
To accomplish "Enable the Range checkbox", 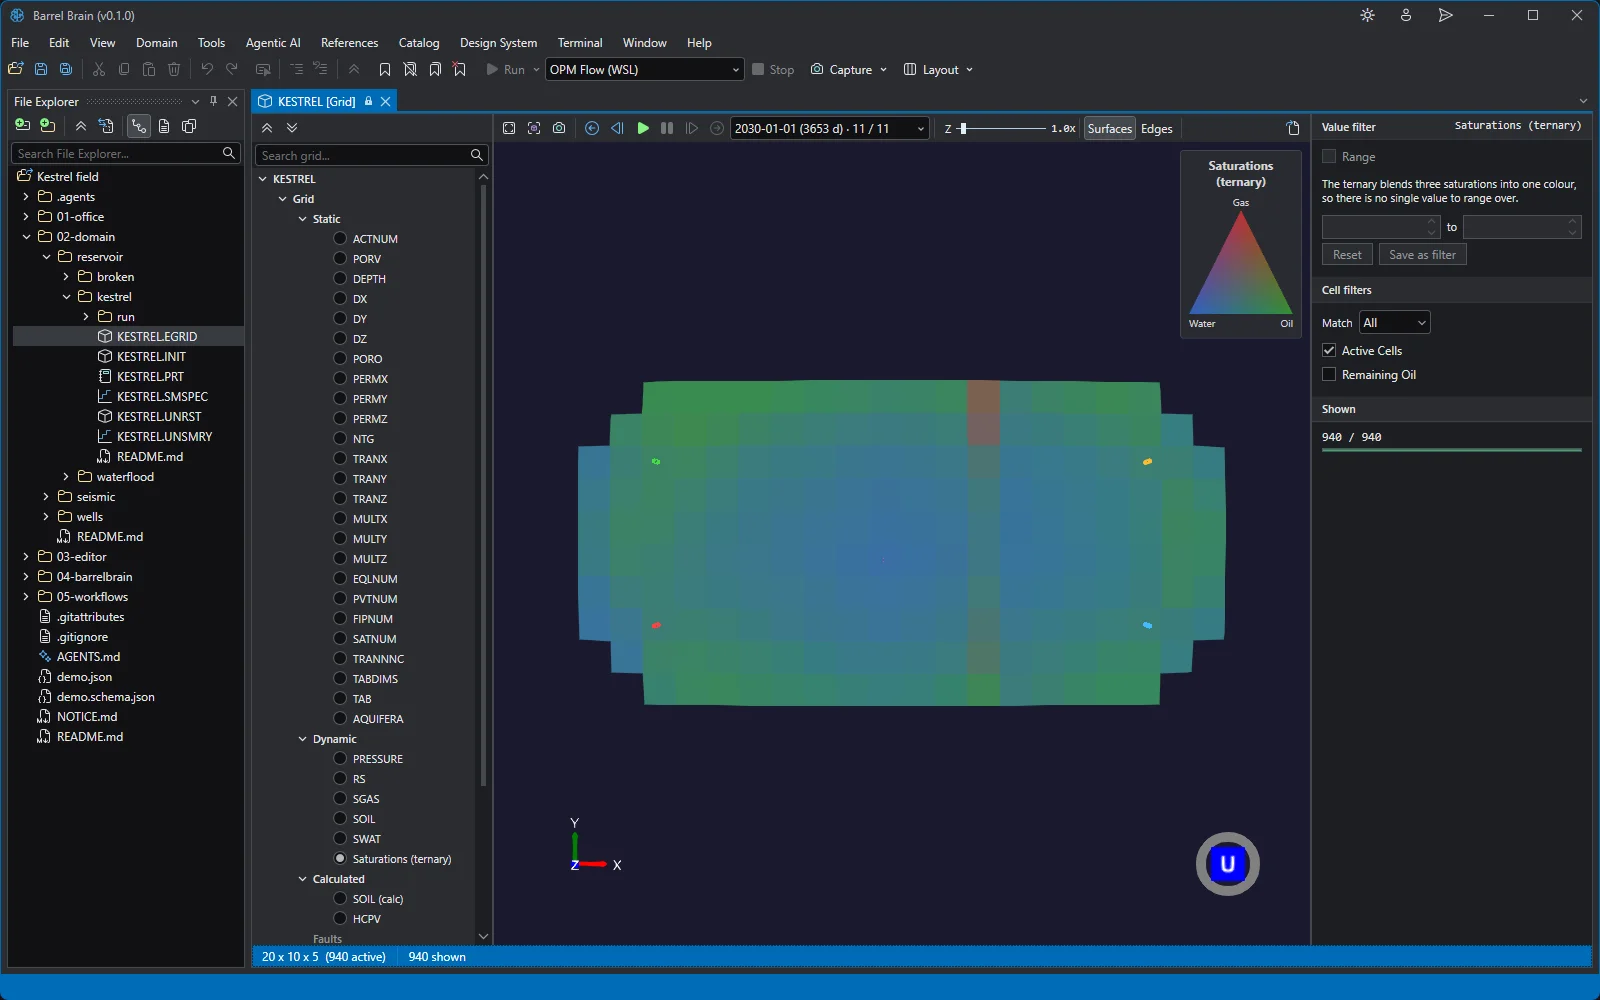I will (1329, 156).
